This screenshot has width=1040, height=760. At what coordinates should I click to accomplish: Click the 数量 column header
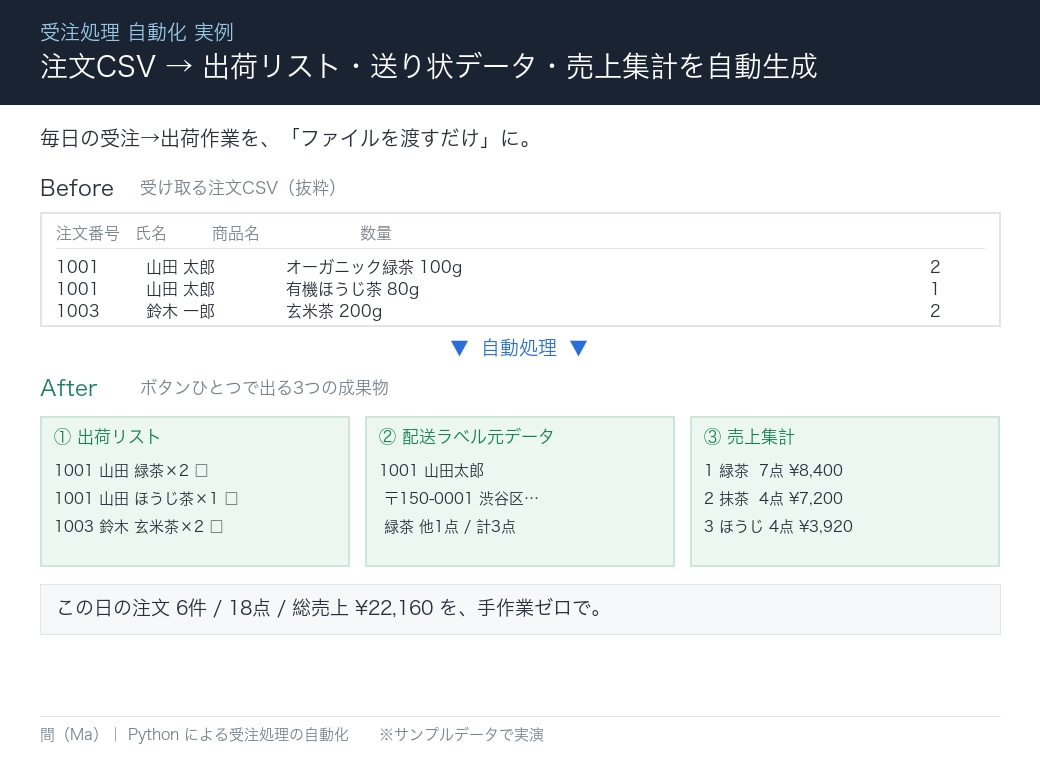pyautogui.click(x=375, y=233)
